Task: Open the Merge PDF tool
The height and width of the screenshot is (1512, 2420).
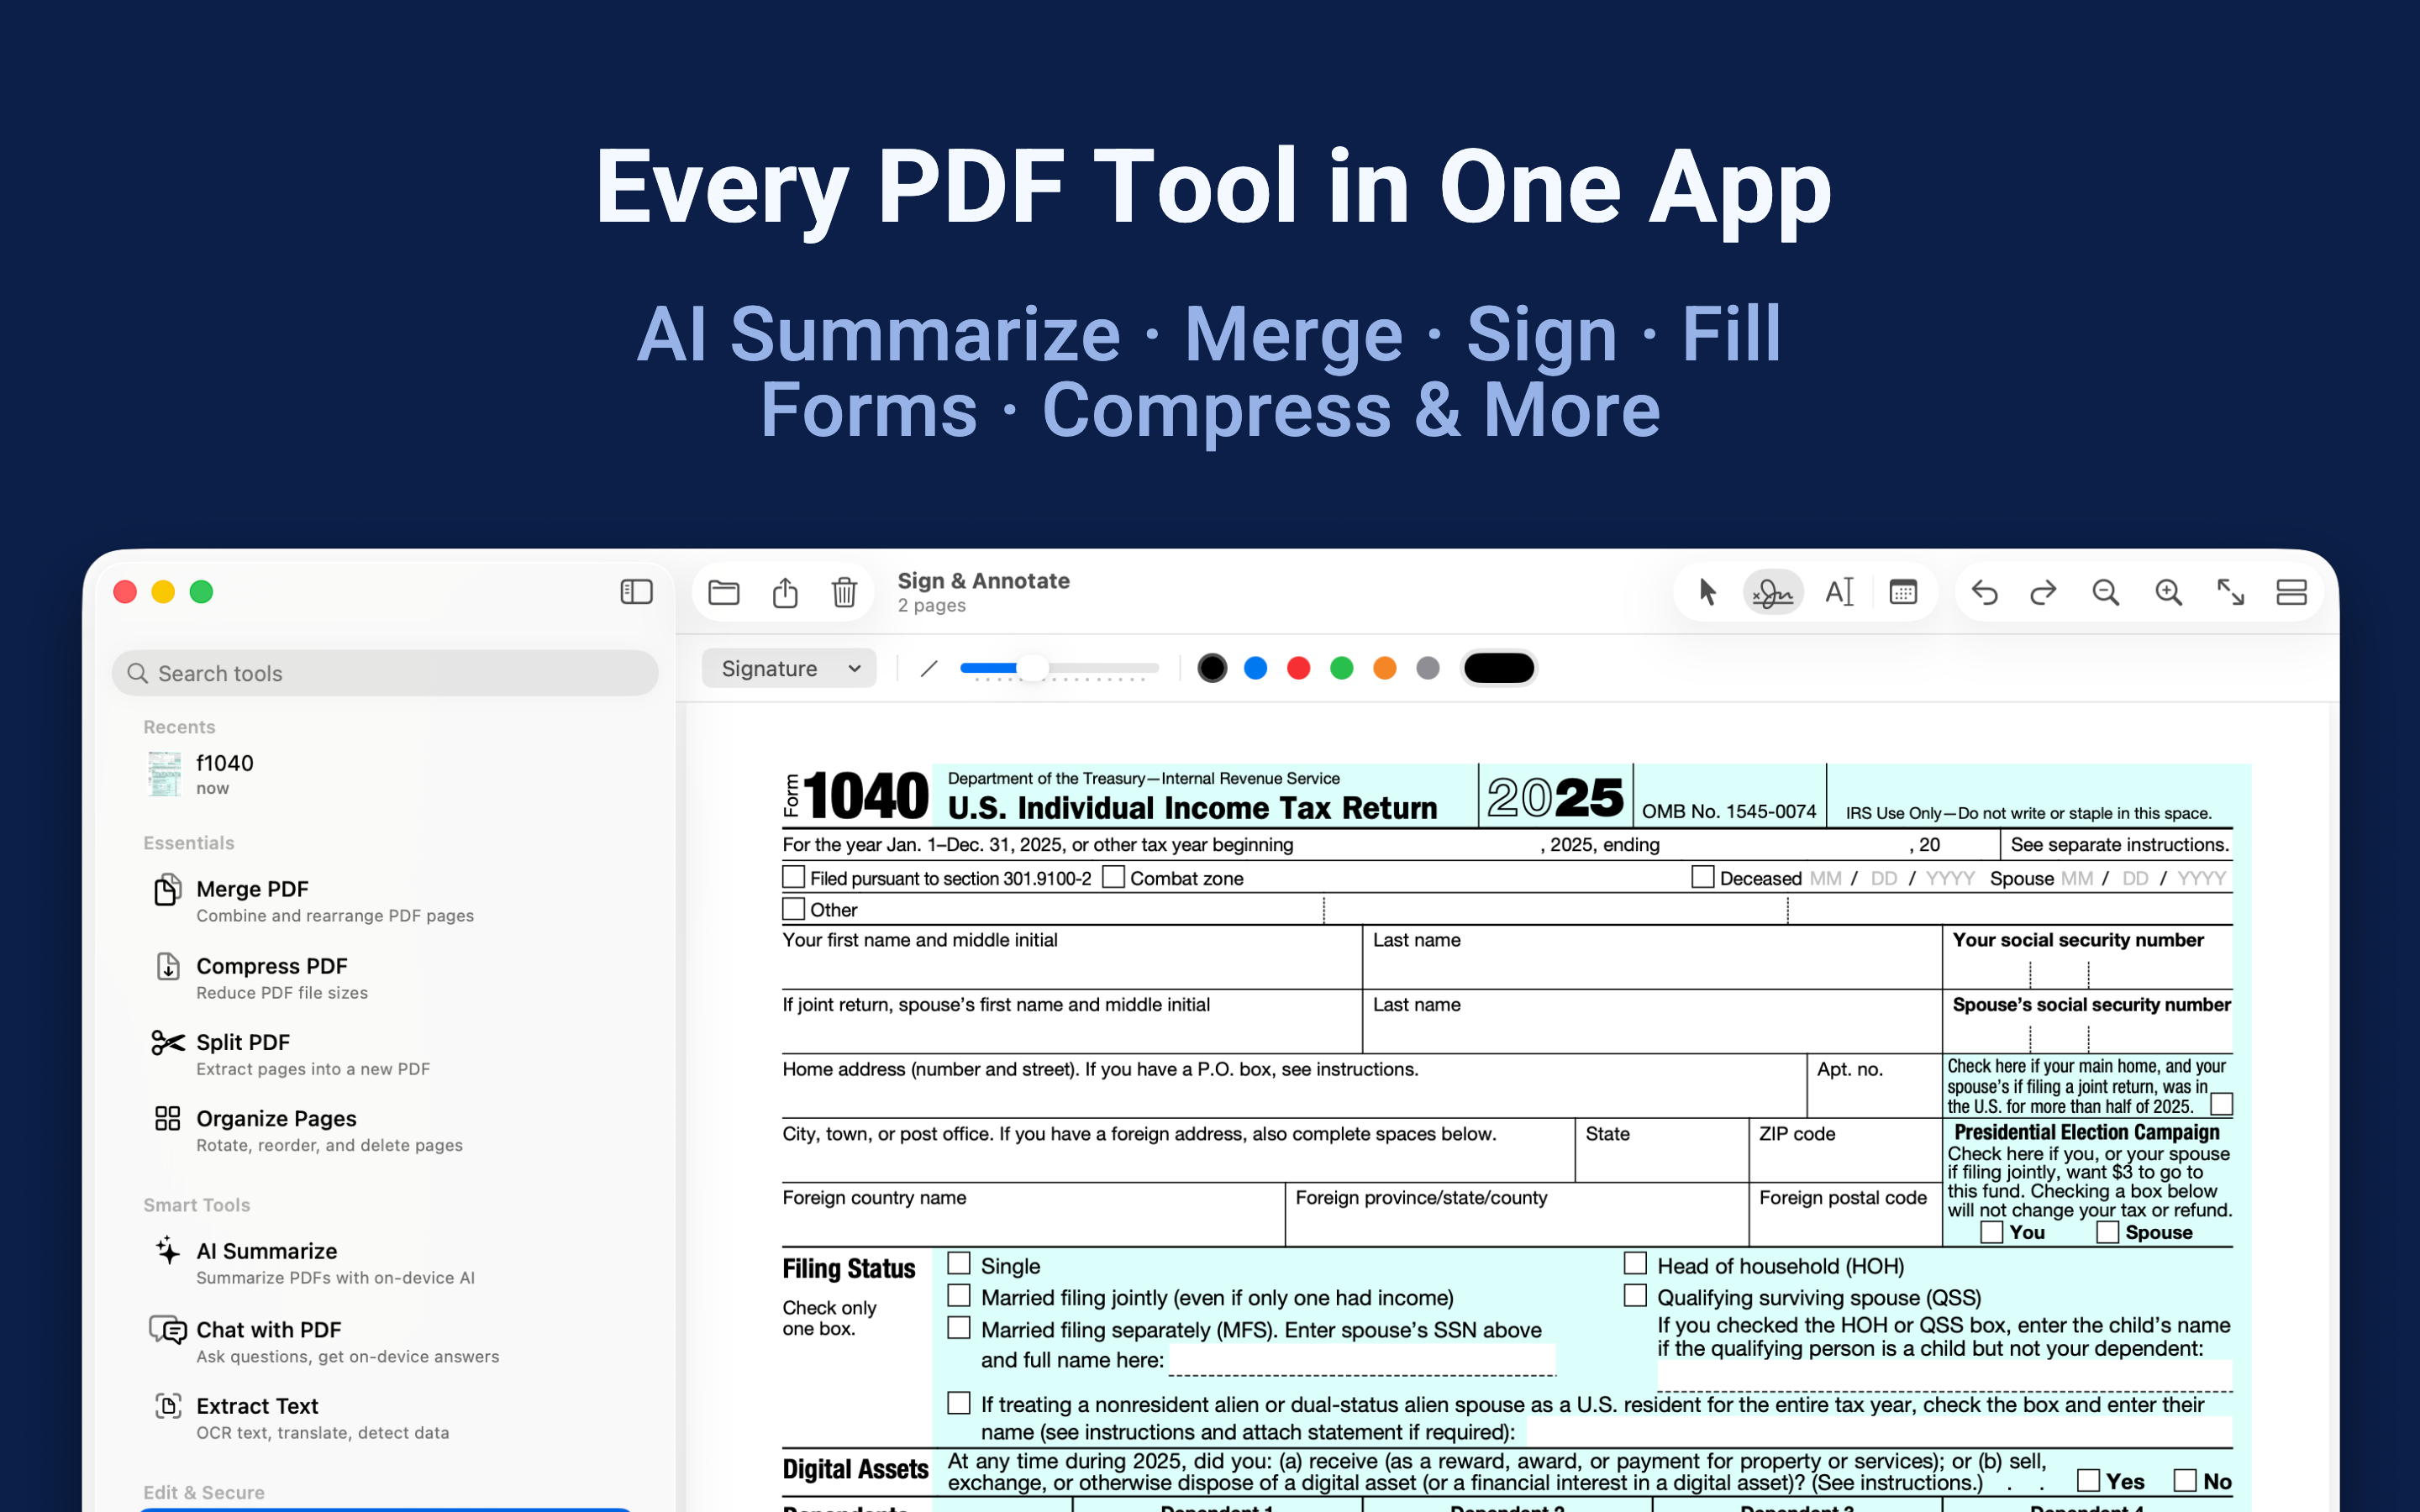Action: 385,901
